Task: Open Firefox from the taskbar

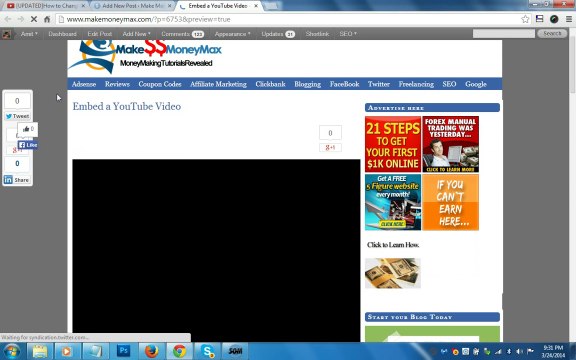Action: coord(151,351)
